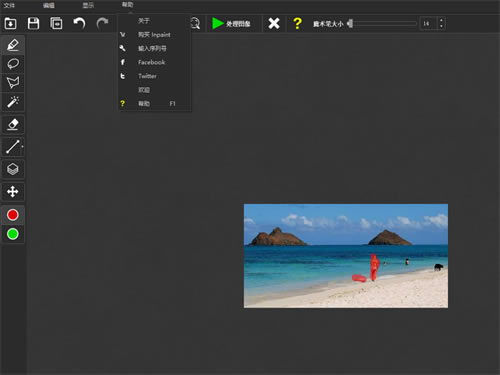Select the Eraser tool
Screen dimensions: 500x375
pyautogui.click(x=13, y=124)
